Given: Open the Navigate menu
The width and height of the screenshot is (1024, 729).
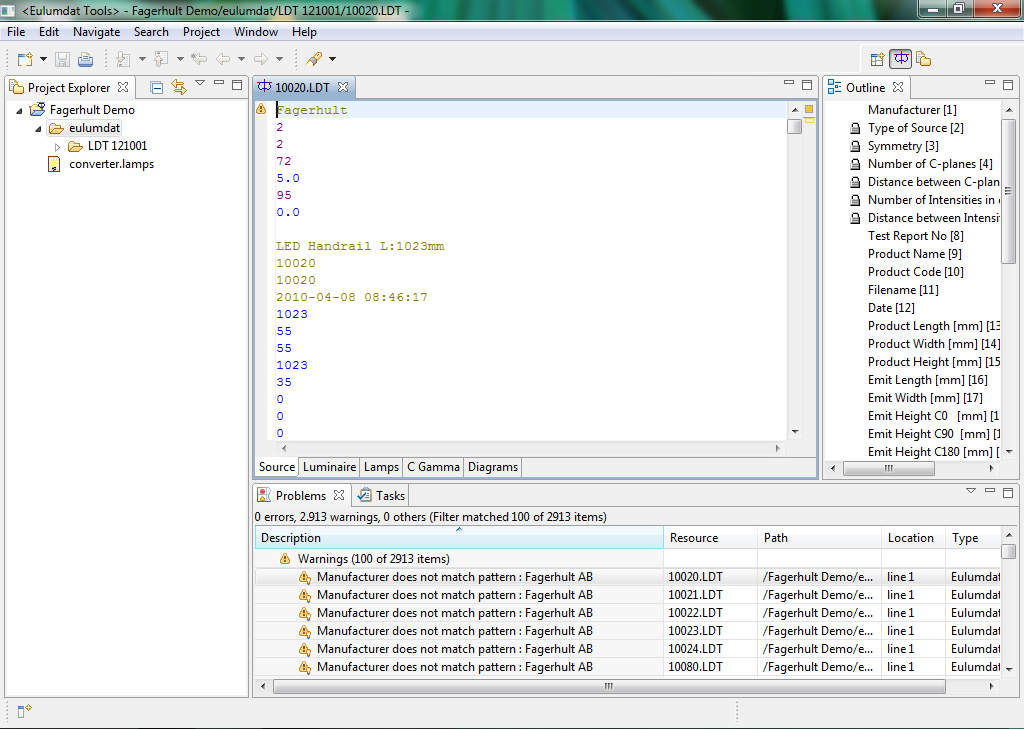Looking at the screenshot, I should (96, 32).
